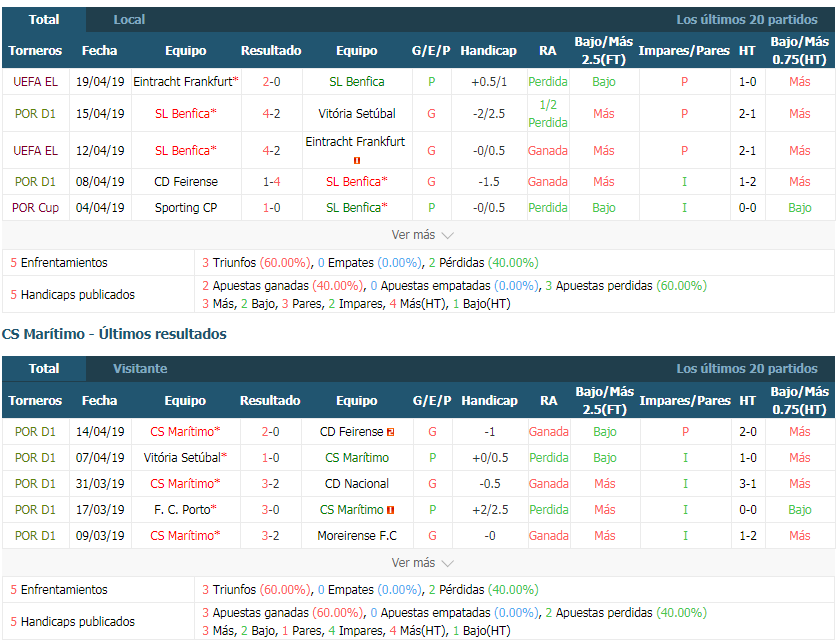The width and height of the screenshot is (838, 642).
Task: Click UEFA EL in the 12/04/19 row
Action: click(35, 151)
